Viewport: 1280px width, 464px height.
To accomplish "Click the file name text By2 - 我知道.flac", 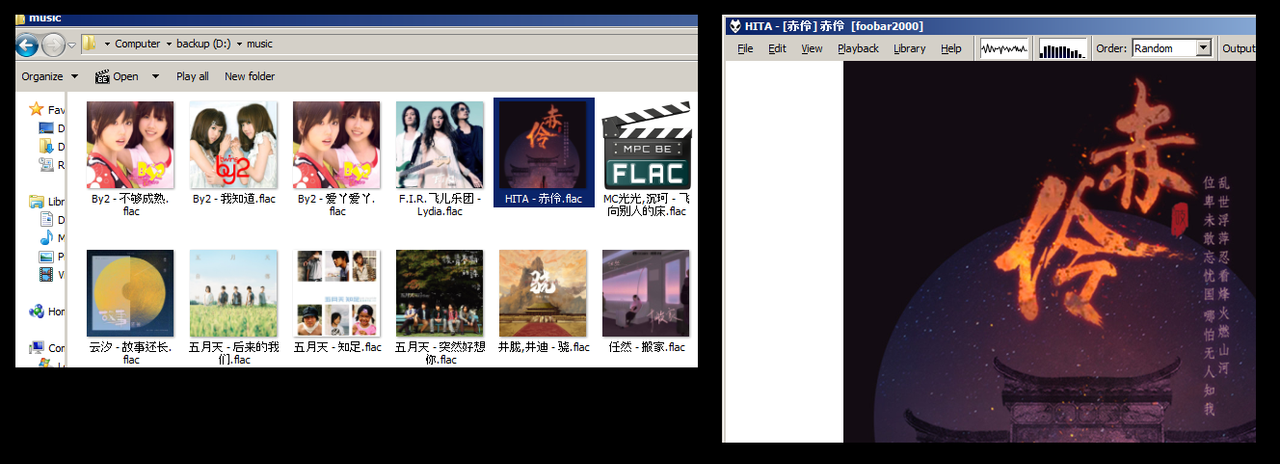I will pos(233,199).
